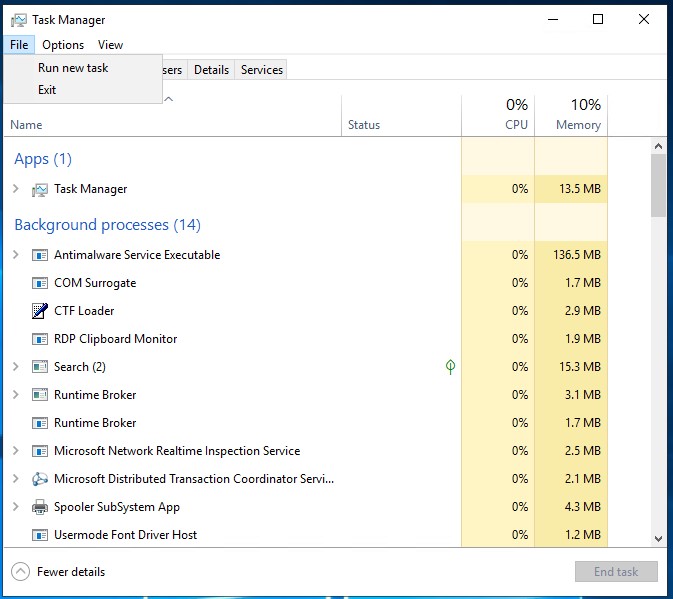The height and width of the screenshot is (599, 673).
Task: Click the End task button
Action: [616, 572]
